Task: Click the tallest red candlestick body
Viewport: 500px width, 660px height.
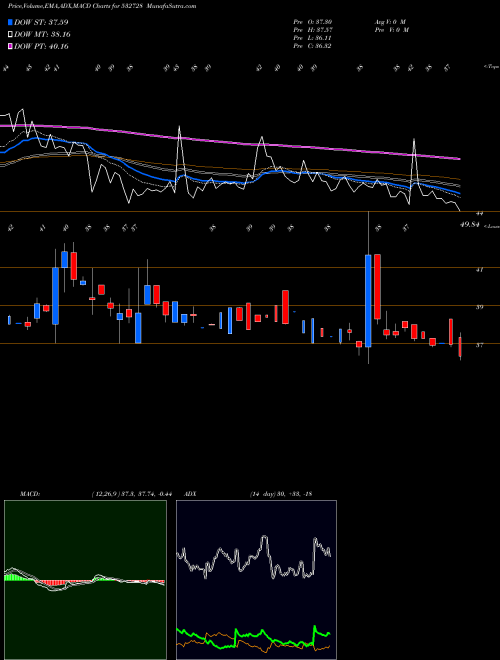Action: pyautogui.click(x=378, y=287)
